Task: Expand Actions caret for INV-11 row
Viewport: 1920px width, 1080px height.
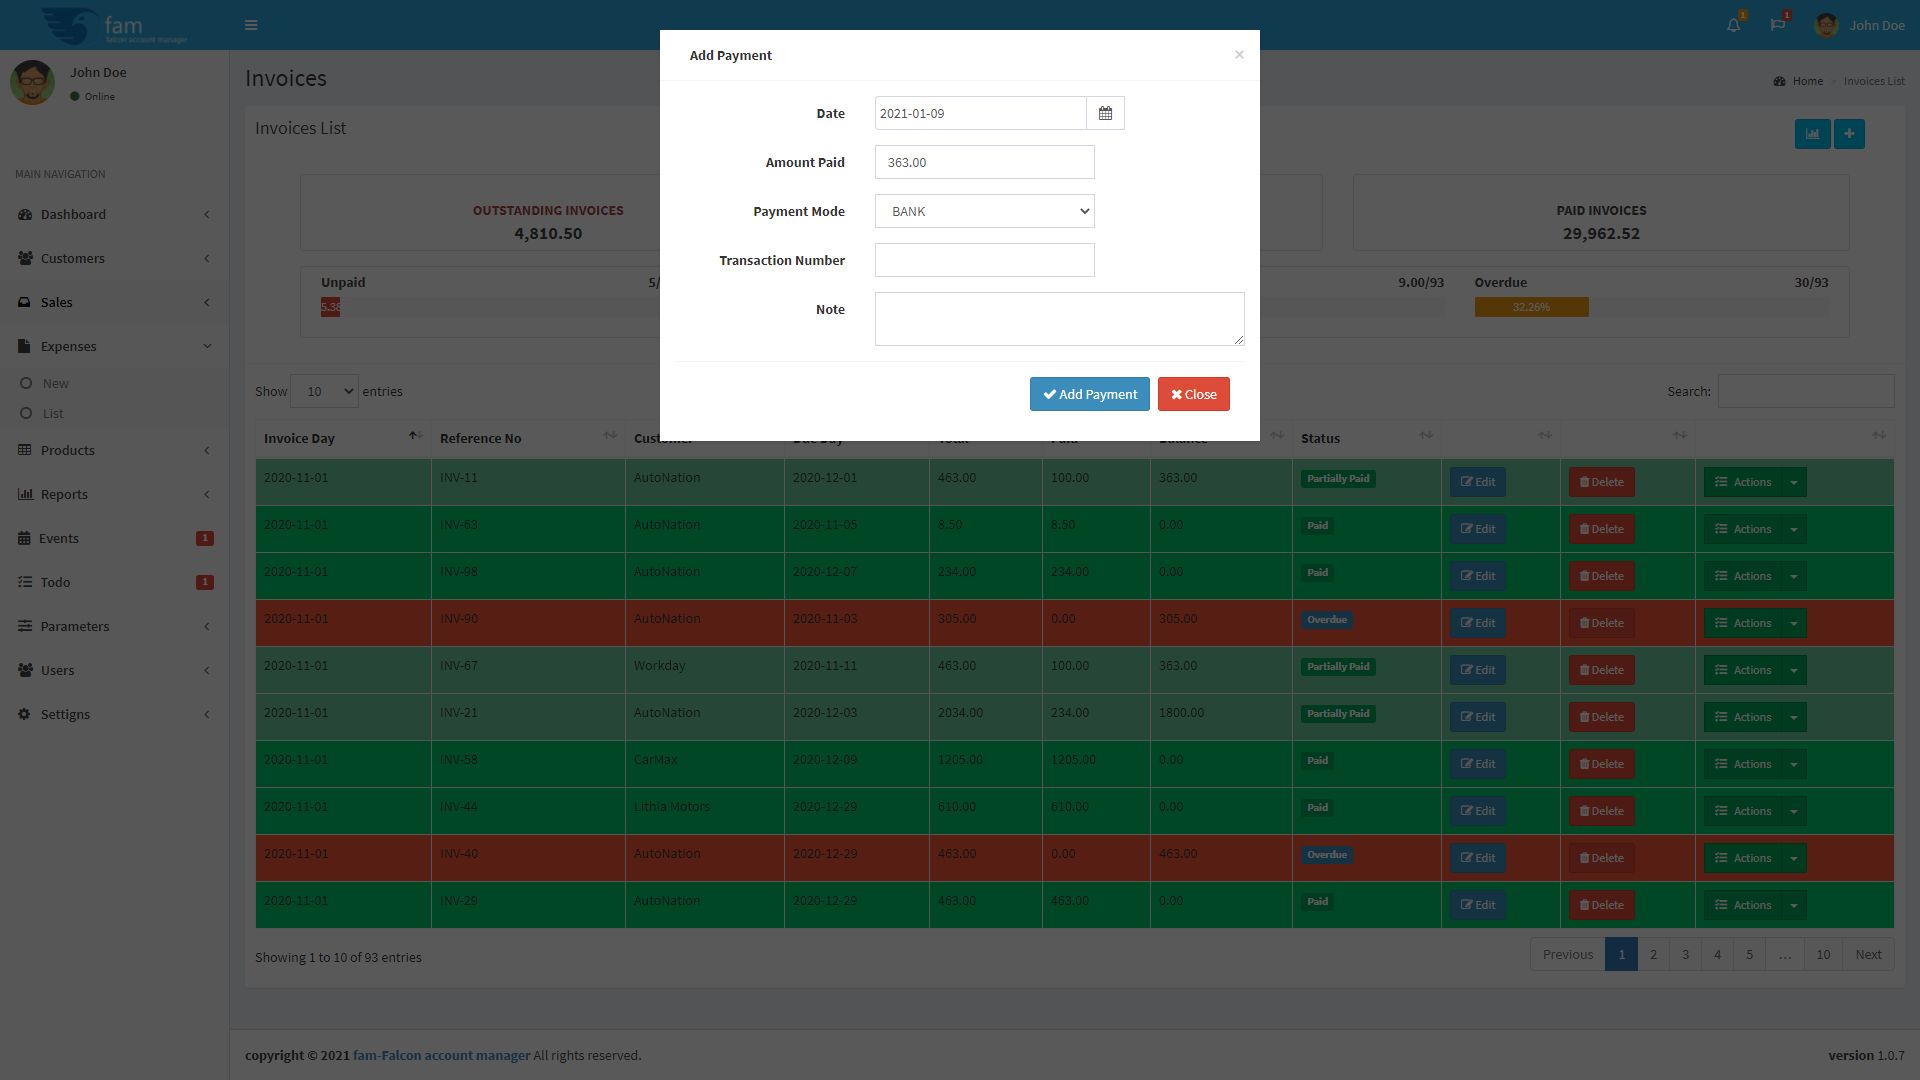Action: tap(1793, 482)
